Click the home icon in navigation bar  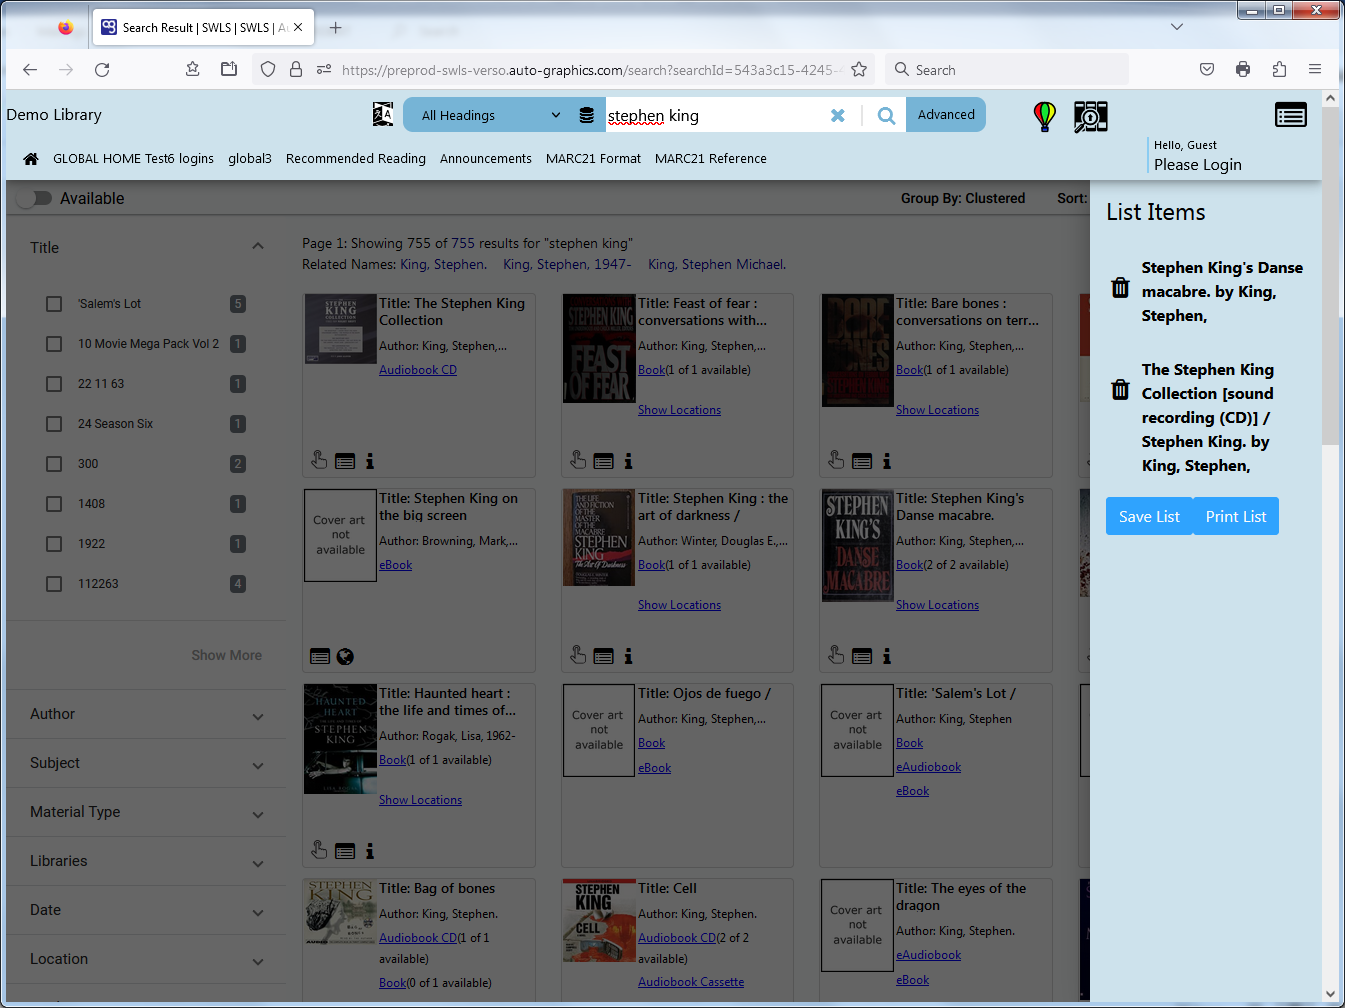pyautogui.click(x=31, y=159)
